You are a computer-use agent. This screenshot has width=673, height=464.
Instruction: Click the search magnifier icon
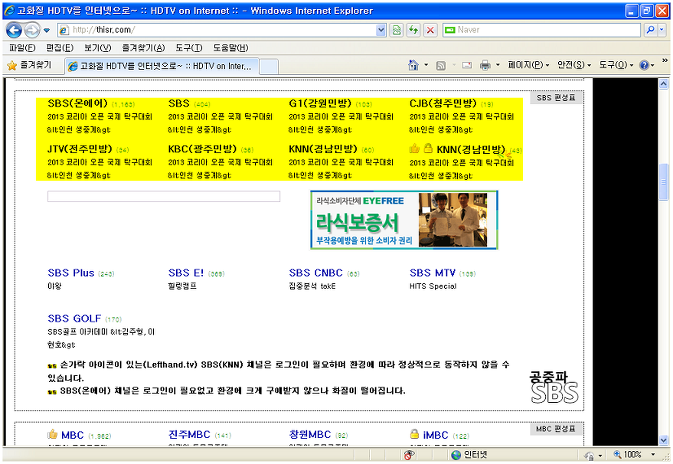650,30
